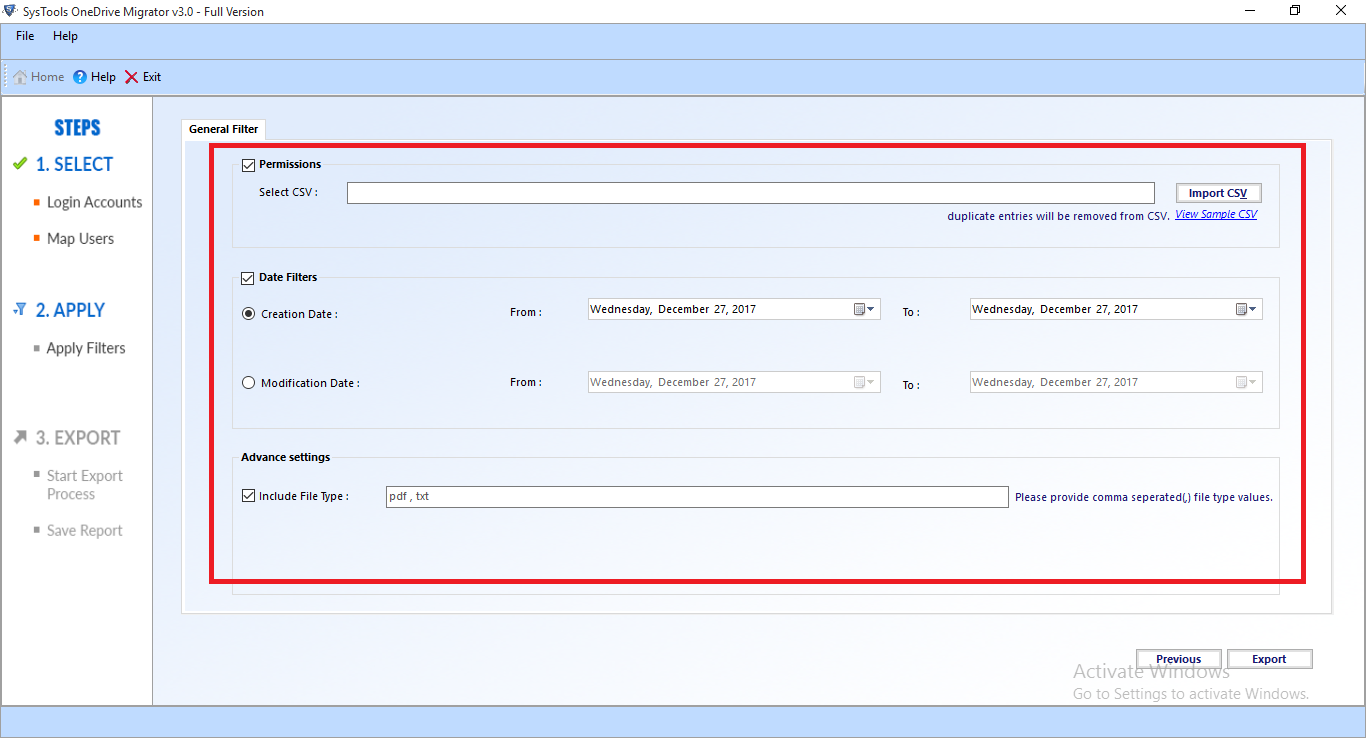Viewport: 1366px width, 738px height.
Task: Click the red X Exit icon
Action: (132, 77)
